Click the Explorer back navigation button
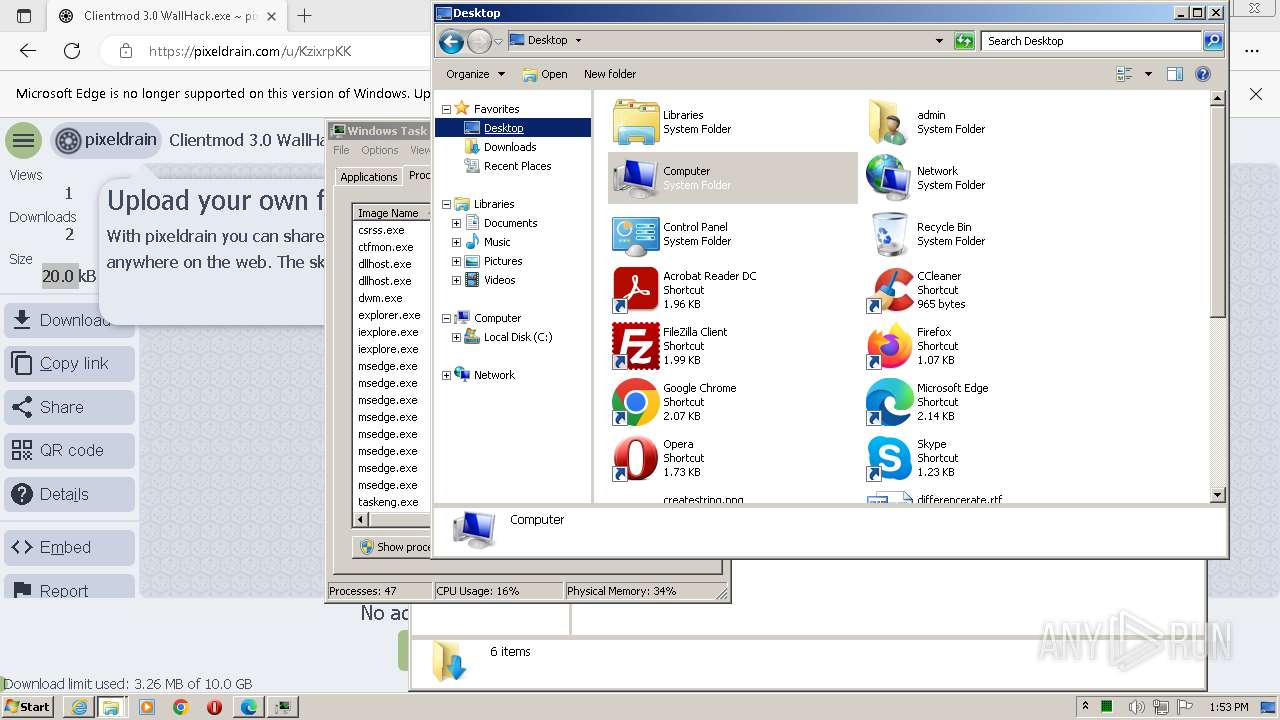The width and height of the screenshot is (1280, 720). point(451,41)
